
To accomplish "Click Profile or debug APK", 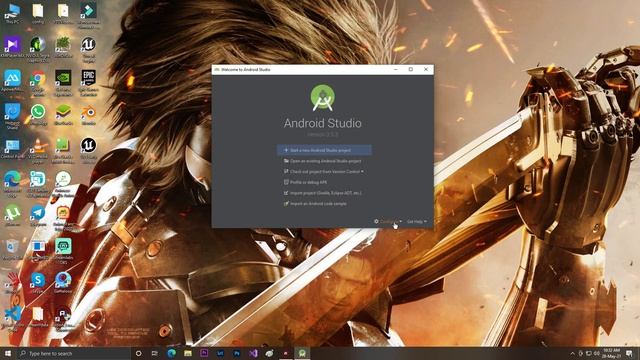I will [305, 182].
